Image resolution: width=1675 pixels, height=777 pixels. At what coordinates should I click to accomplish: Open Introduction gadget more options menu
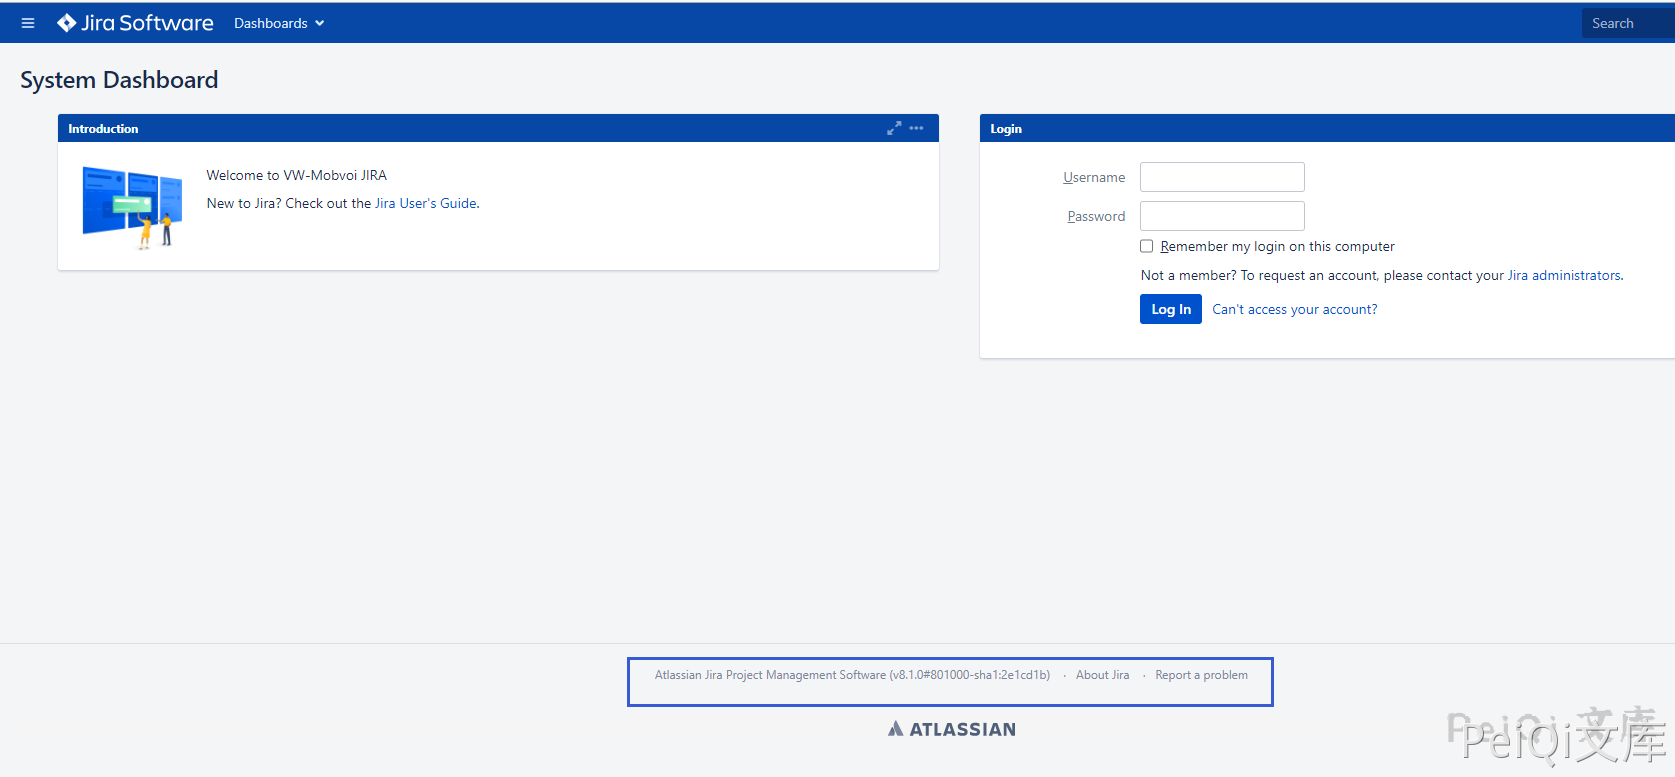[916, 128]
